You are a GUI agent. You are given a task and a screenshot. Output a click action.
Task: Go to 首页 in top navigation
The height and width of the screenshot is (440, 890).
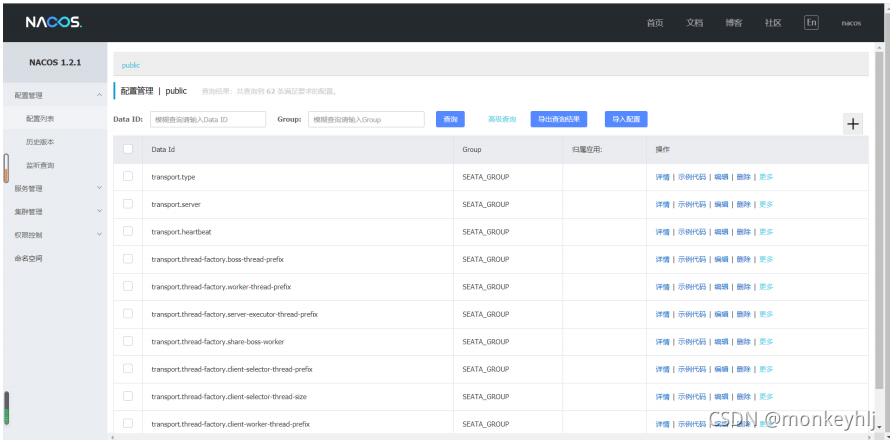point(654,23)
